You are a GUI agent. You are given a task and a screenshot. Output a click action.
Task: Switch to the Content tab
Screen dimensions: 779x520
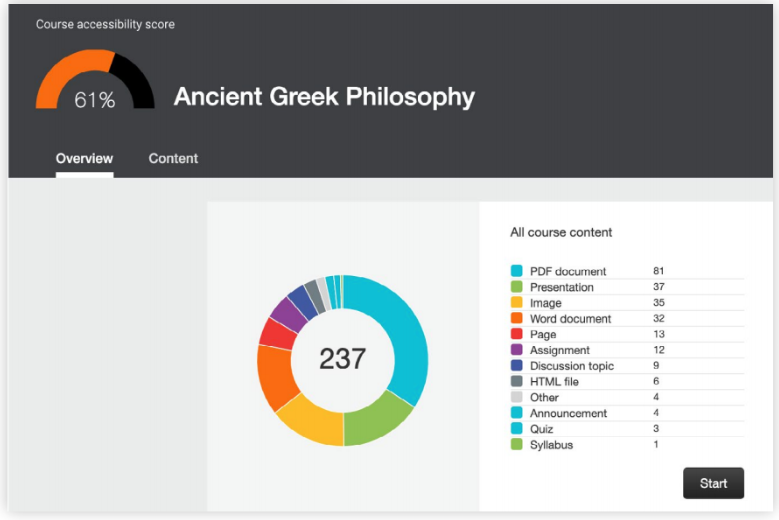pos(173,158)
